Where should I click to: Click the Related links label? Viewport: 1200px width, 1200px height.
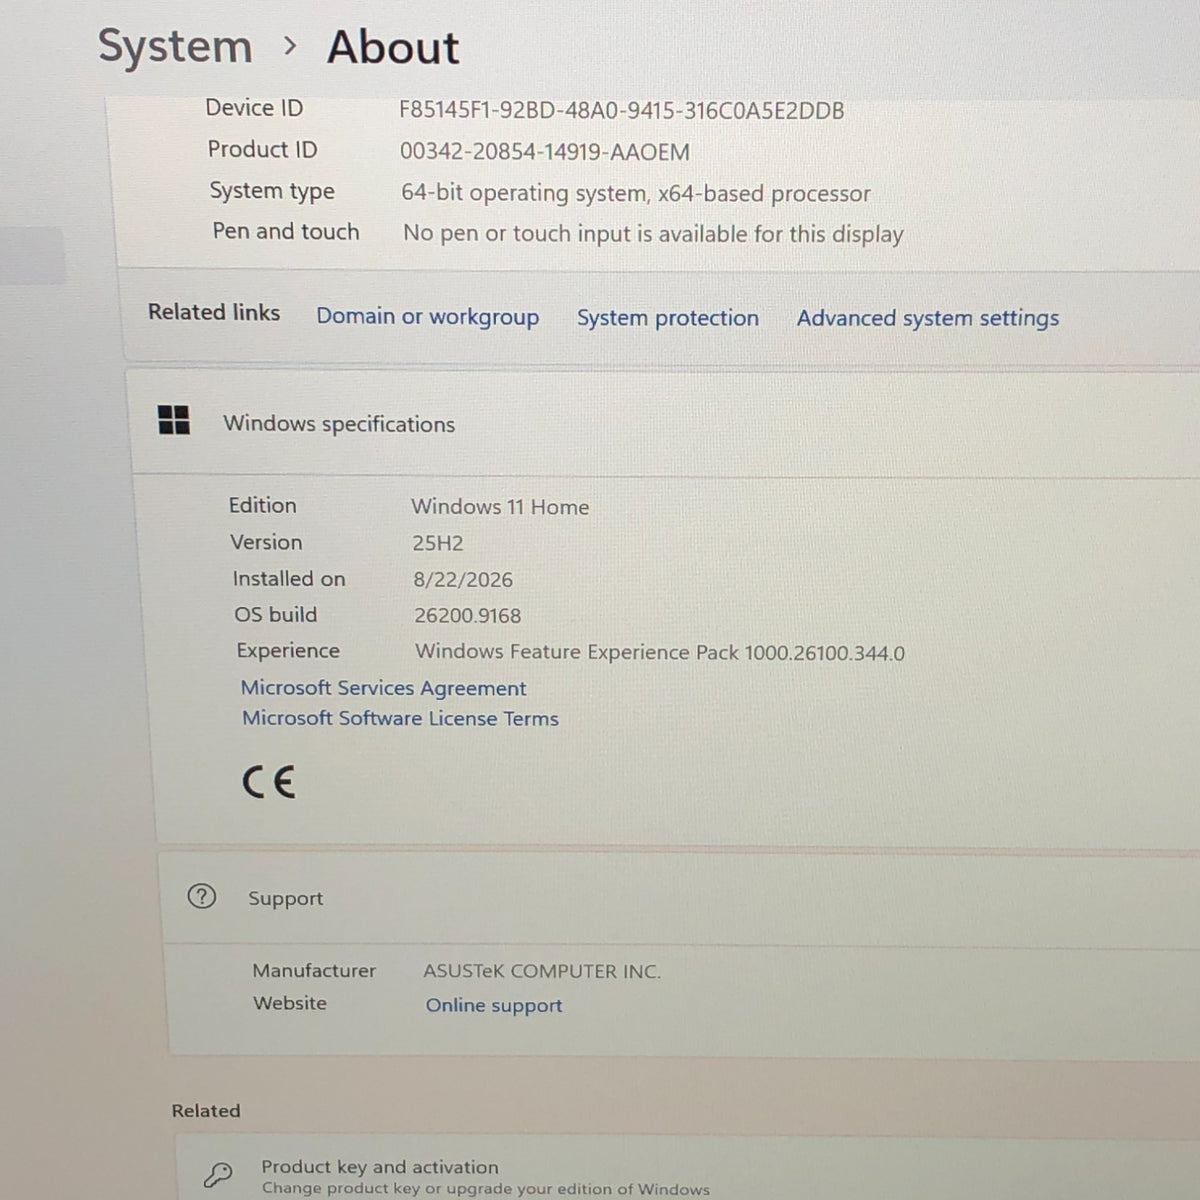click(214, 312)
